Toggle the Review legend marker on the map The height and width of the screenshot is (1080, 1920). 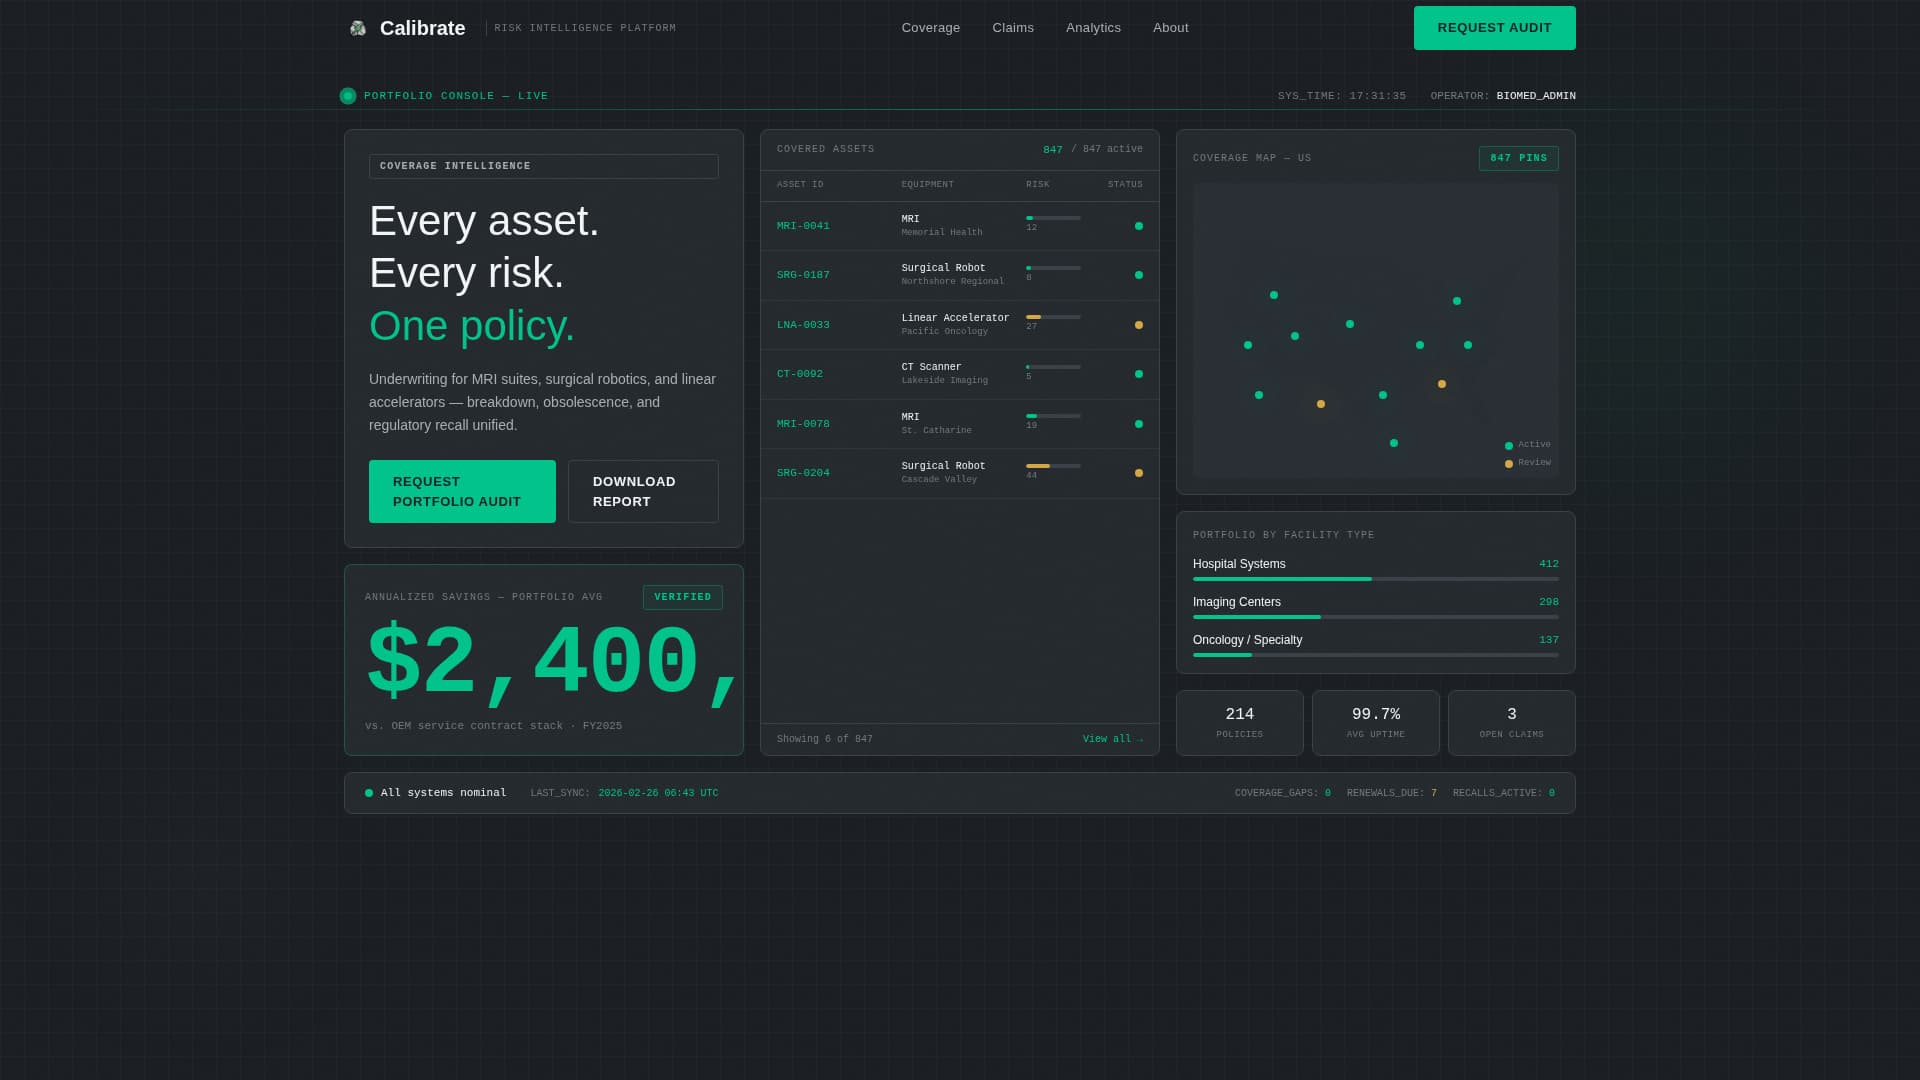[x=1508, y=462]
